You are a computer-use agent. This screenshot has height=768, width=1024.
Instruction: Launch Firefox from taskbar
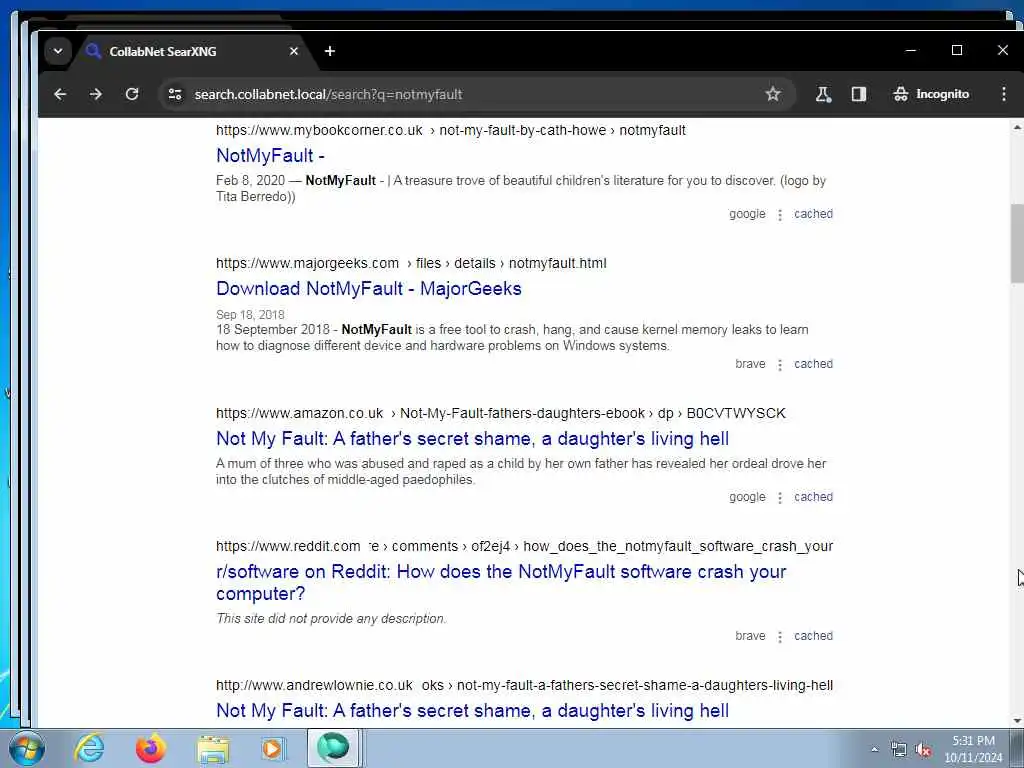[x=150, y=749]
